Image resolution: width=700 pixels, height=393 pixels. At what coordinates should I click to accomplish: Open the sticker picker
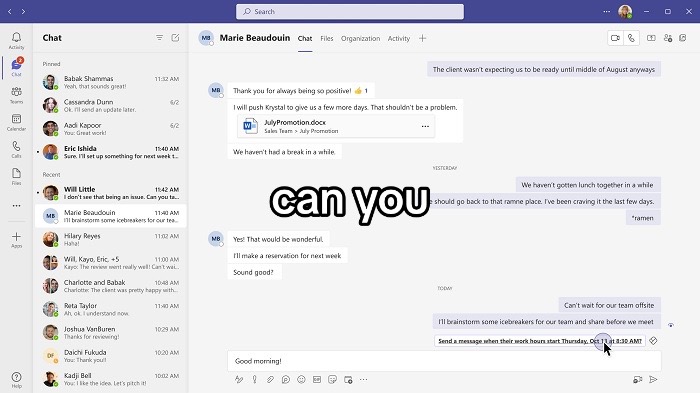[x=333, y=380]
